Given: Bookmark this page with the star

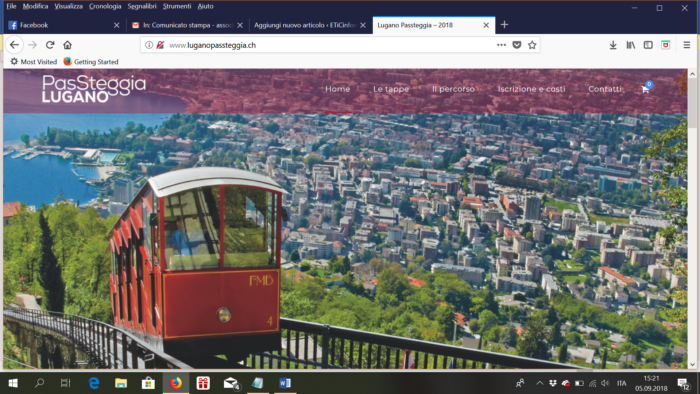Looking at the screenshot, I should (x=532, y=45).
